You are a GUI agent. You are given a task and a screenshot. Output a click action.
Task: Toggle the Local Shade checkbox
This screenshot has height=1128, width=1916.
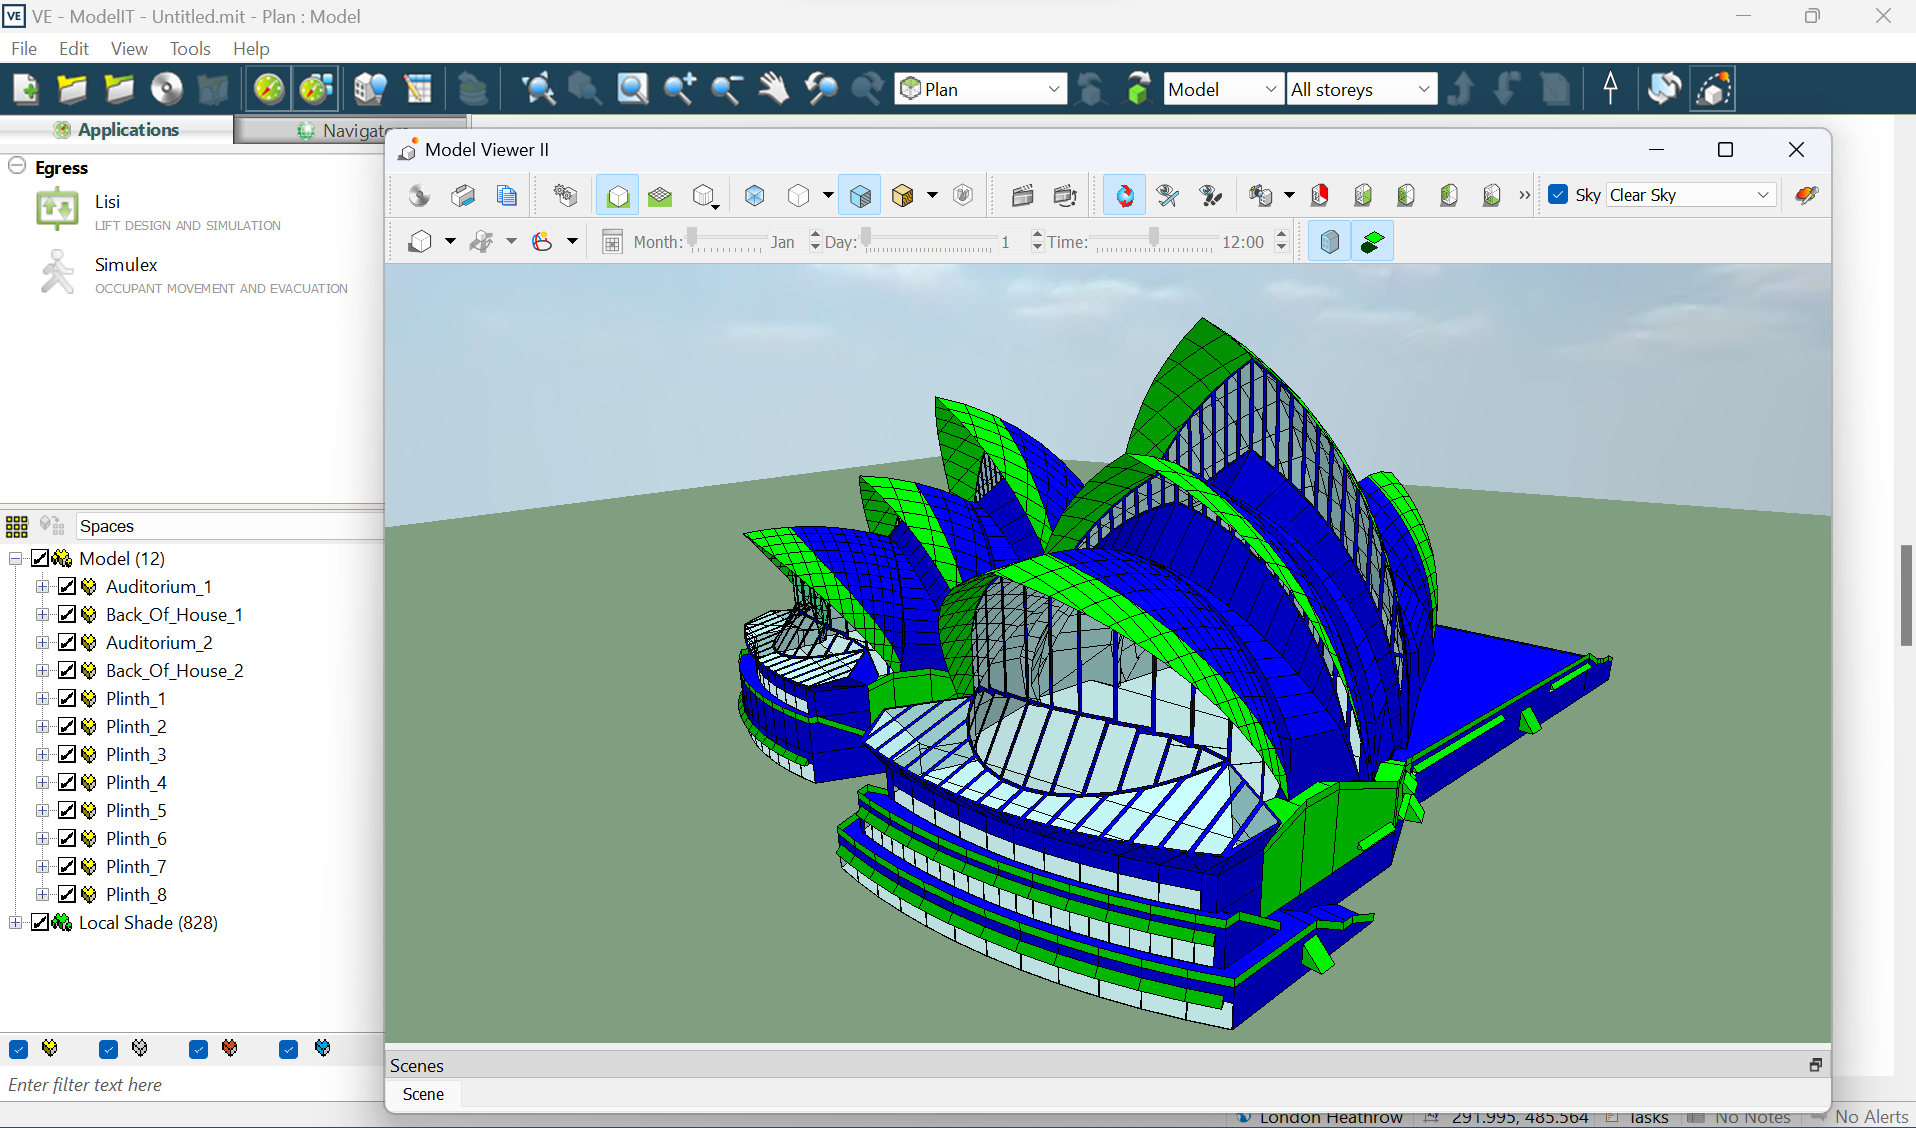(41, 922)
